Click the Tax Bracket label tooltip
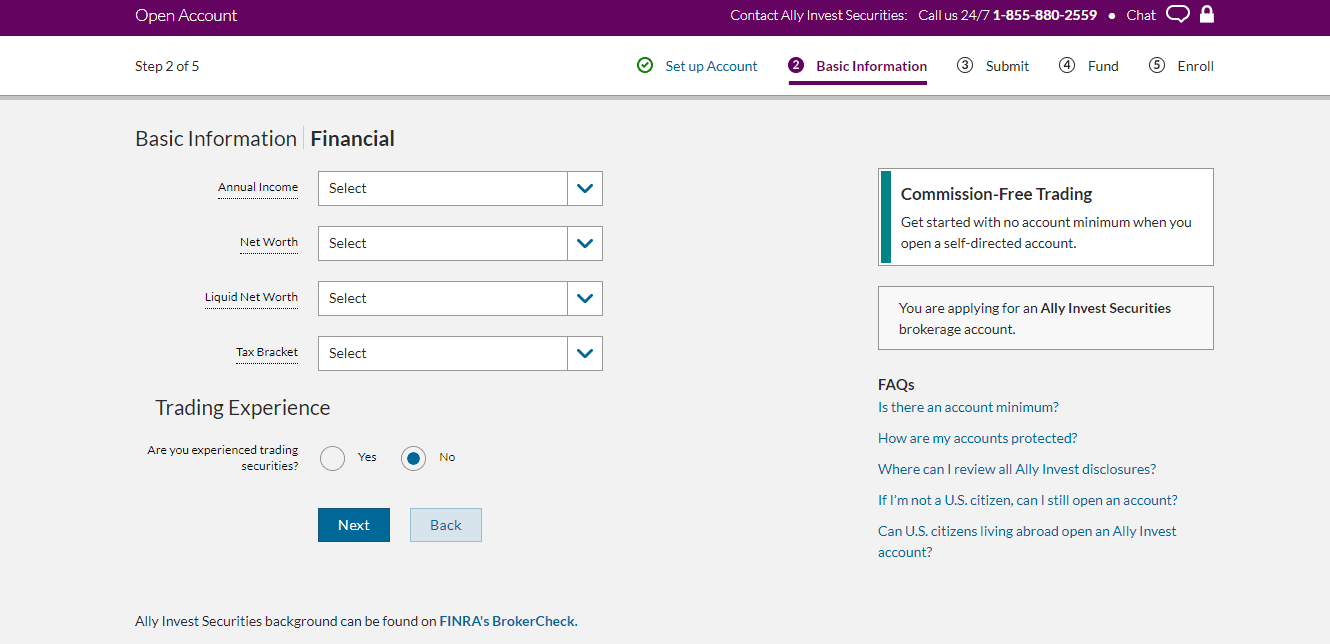Screen dimensions: 1330x644 pyautogui.click(x=267, y=352)
